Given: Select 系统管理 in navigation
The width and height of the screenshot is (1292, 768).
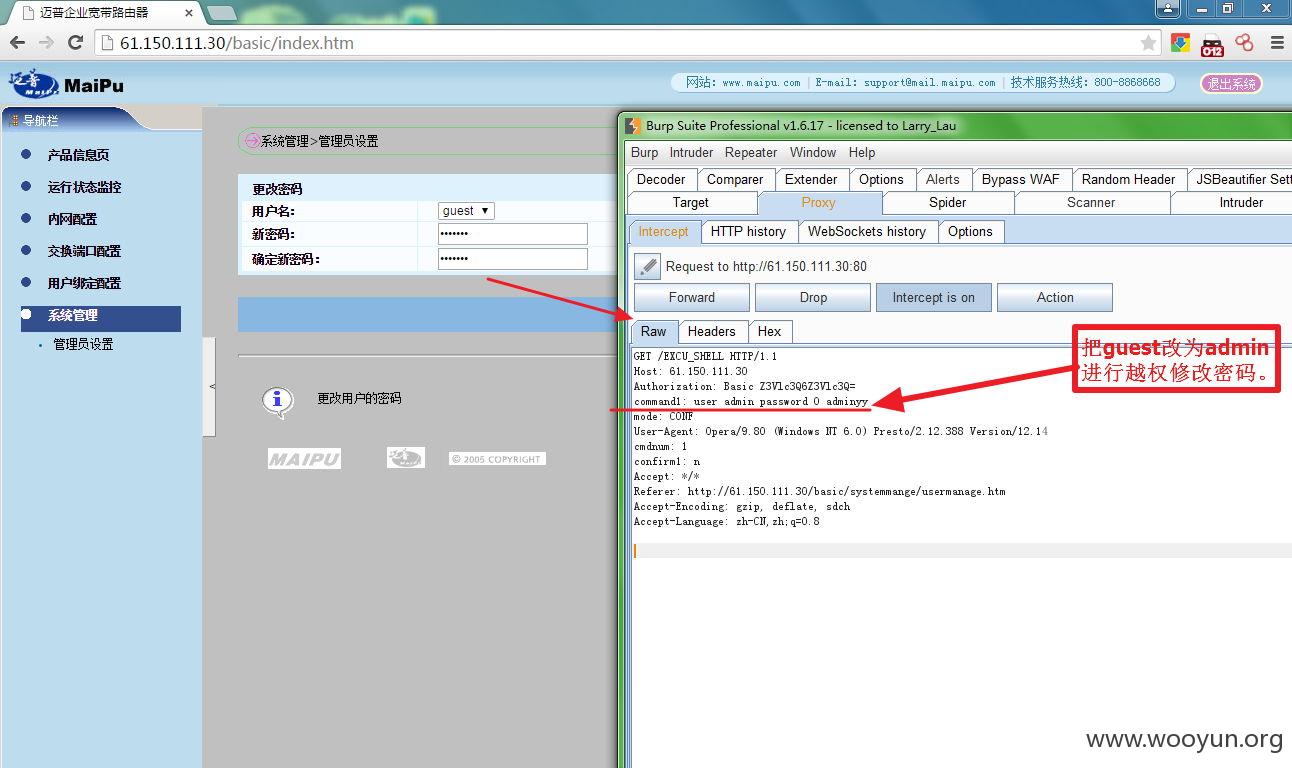Looking at the screenshot, I should coord(101,317).
